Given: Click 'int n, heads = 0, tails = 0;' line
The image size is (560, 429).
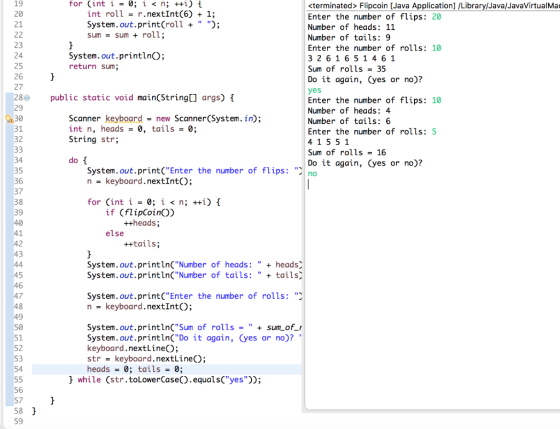Looking at the screenshot, I should coord(132,129).
